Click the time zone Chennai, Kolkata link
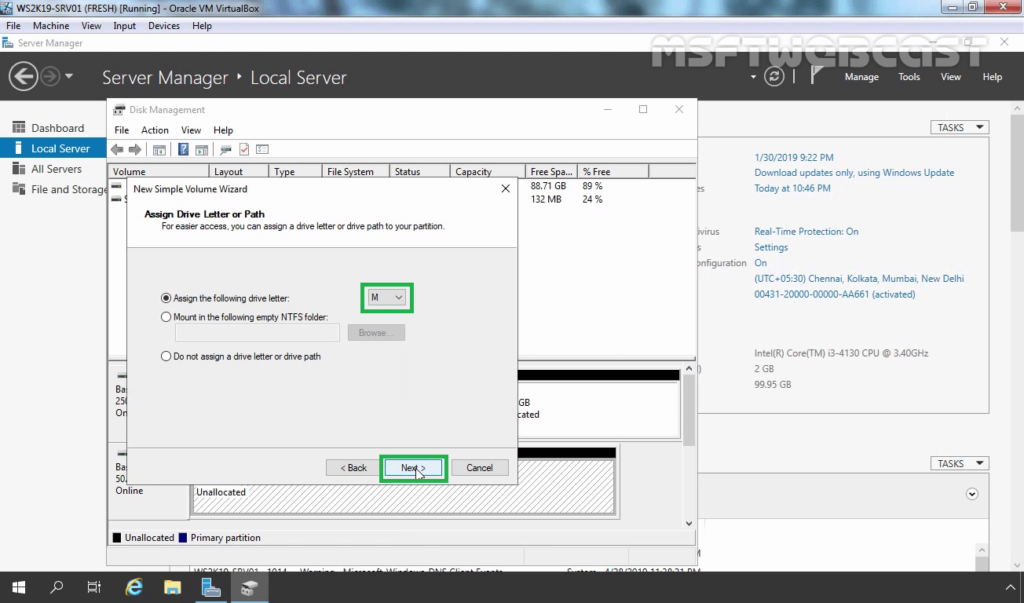Image resolution: width=1024 pixels, height=603 pixels. click(x=859, y=278)
